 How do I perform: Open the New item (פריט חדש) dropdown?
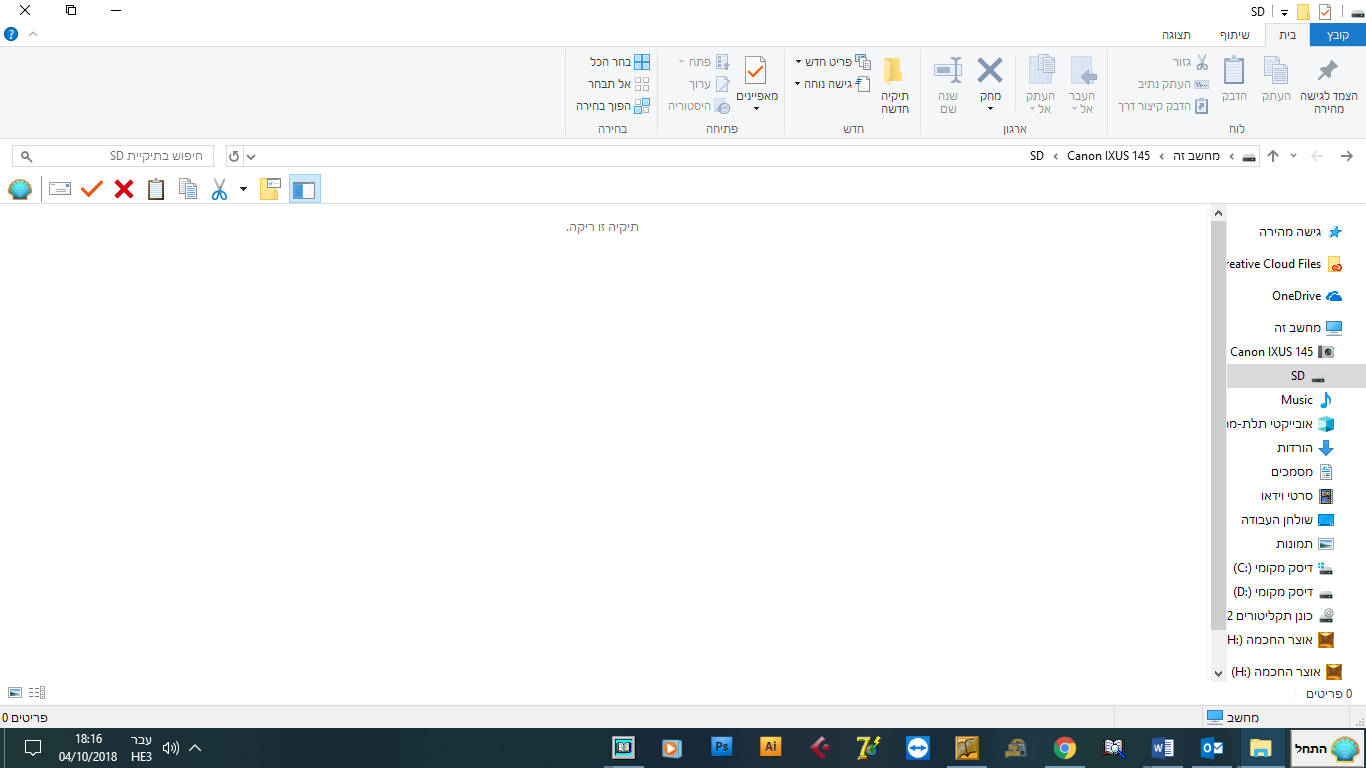(x=833, y=62)
